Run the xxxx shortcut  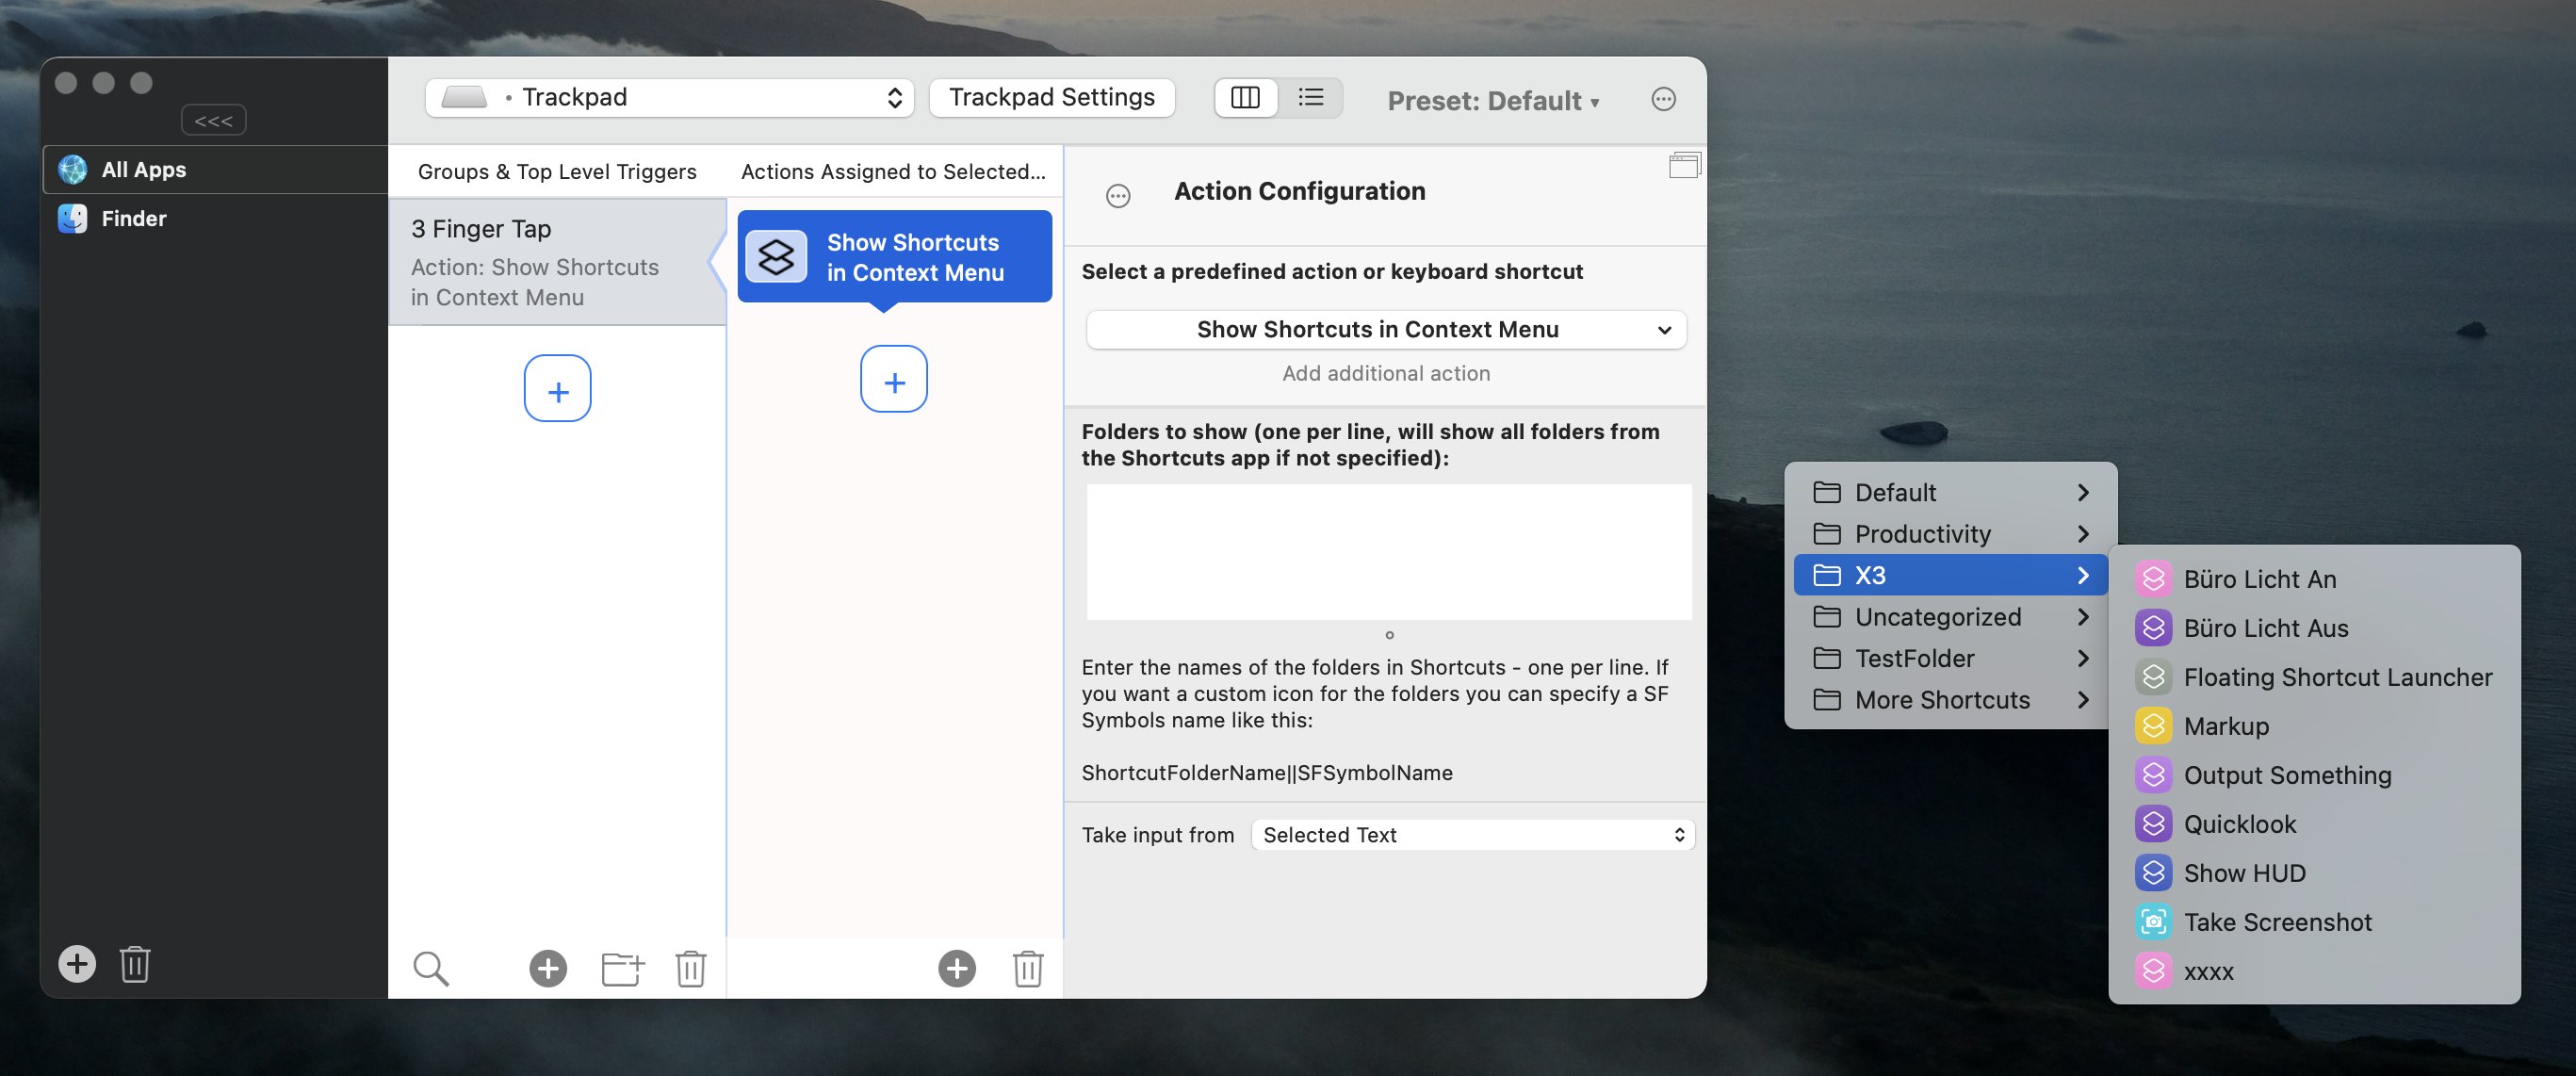(x=2314, y=971)
